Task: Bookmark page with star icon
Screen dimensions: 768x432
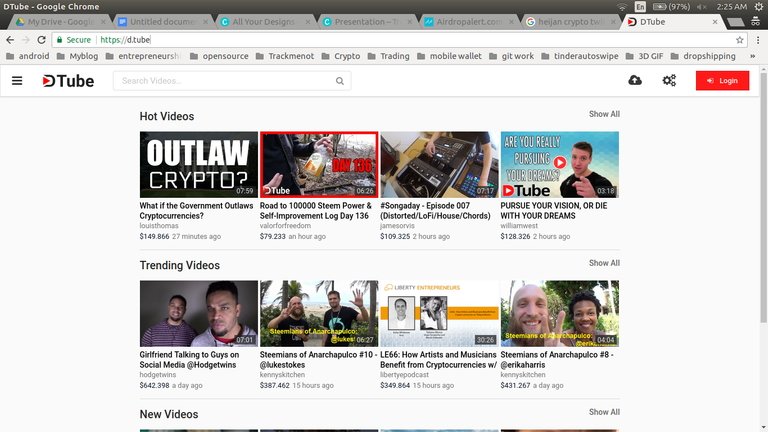Action: click(739, 40)
